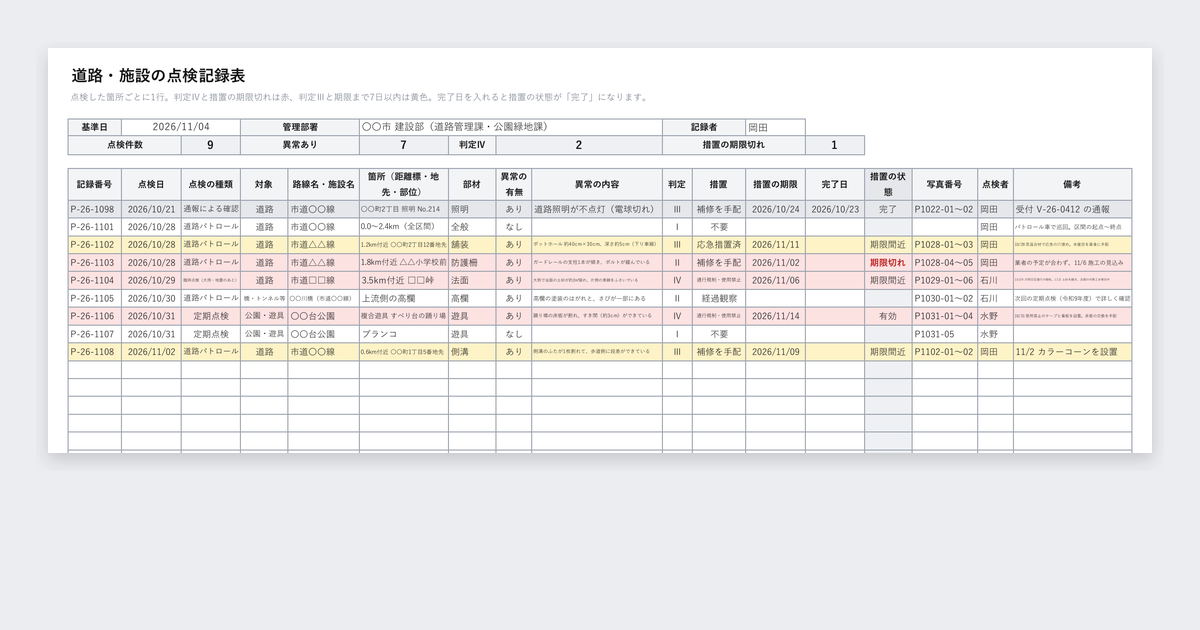Click the 管理部署 value ○○市 建設部 cell
This screenshot has height=630, width=1200.
[510, 128]
